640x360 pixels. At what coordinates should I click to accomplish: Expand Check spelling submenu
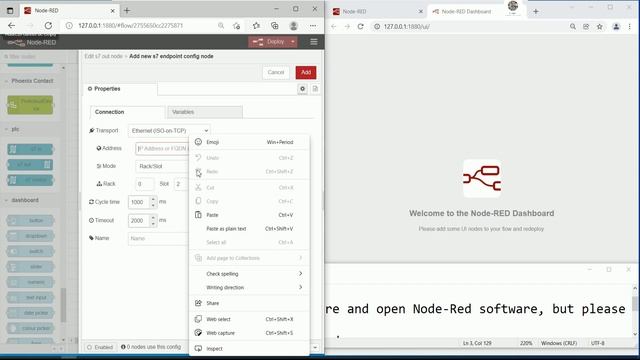[249, 273]
